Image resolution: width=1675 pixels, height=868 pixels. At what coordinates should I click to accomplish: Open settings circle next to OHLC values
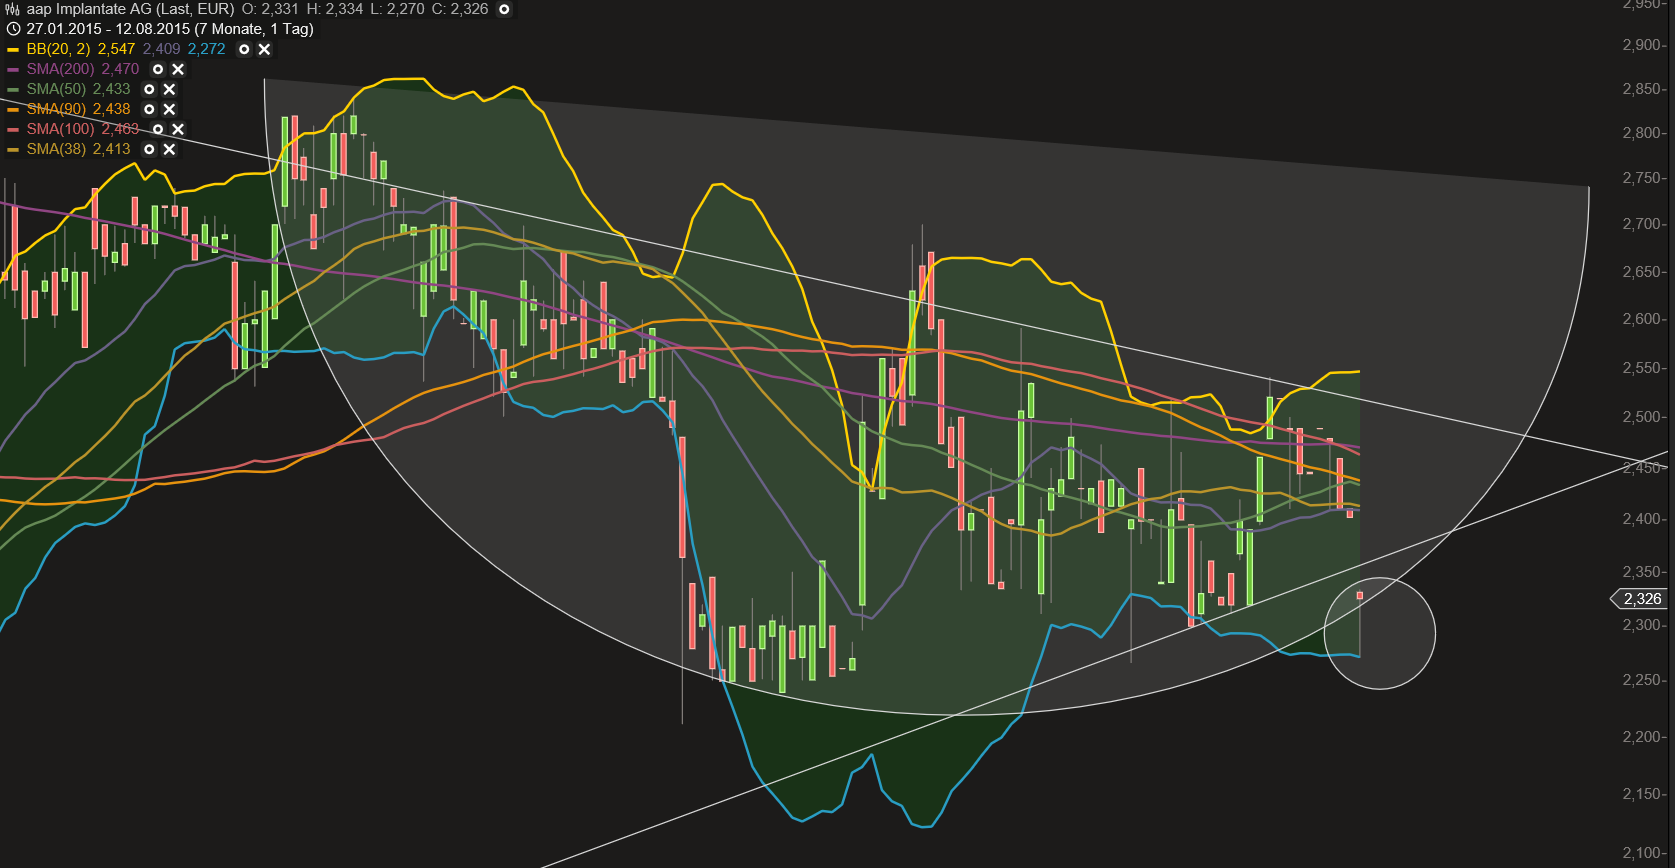click(504, 9)
